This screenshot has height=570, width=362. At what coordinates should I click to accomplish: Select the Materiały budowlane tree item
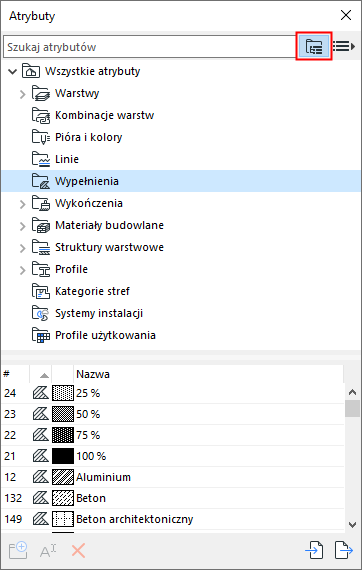[109, 225]
